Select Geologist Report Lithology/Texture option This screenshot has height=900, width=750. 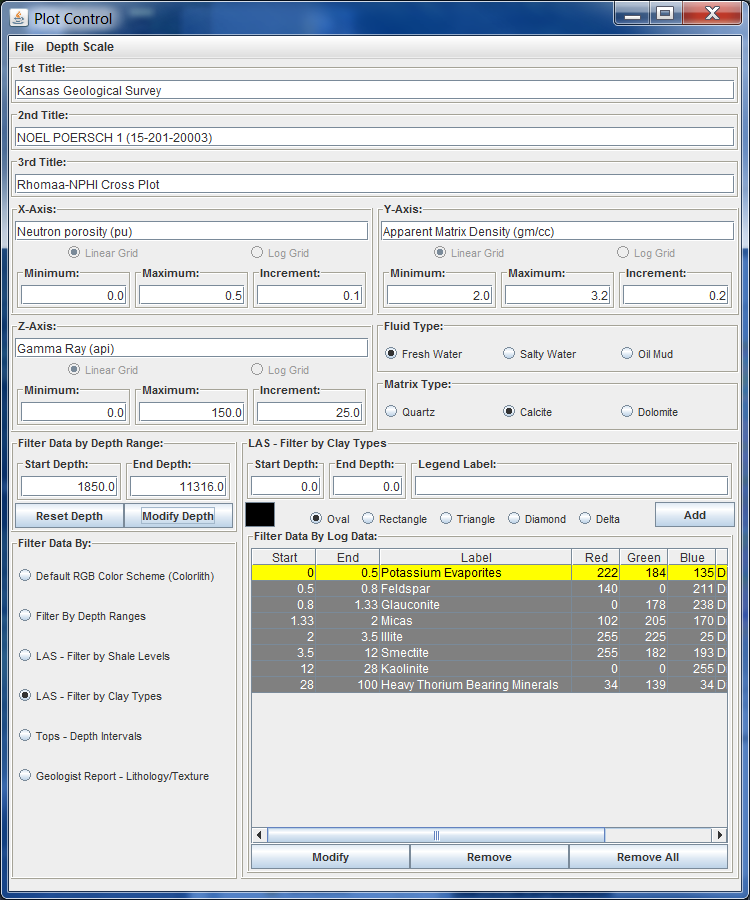tap(25, 775)
